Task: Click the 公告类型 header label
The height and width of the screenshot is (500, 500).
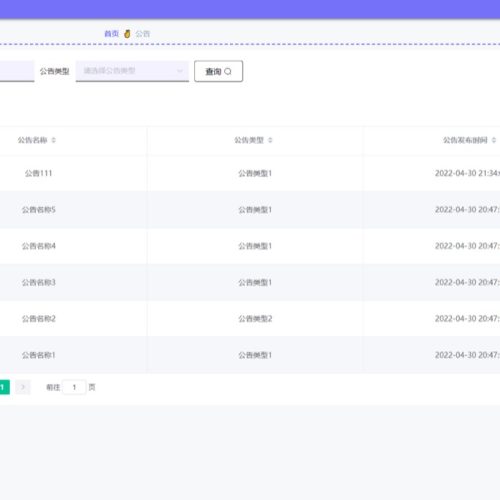Action: click(x=249, y=140)
